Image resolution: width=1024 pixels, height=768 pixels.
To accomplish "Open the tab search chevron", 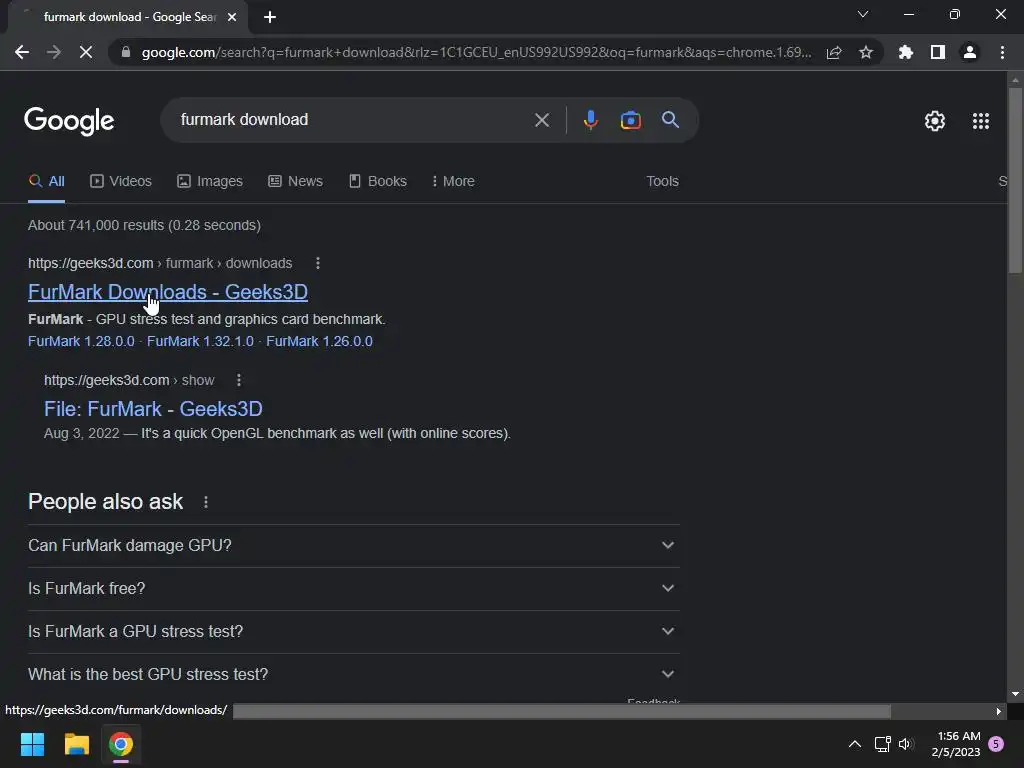I will pyautogui.click(x=863, y=14).
